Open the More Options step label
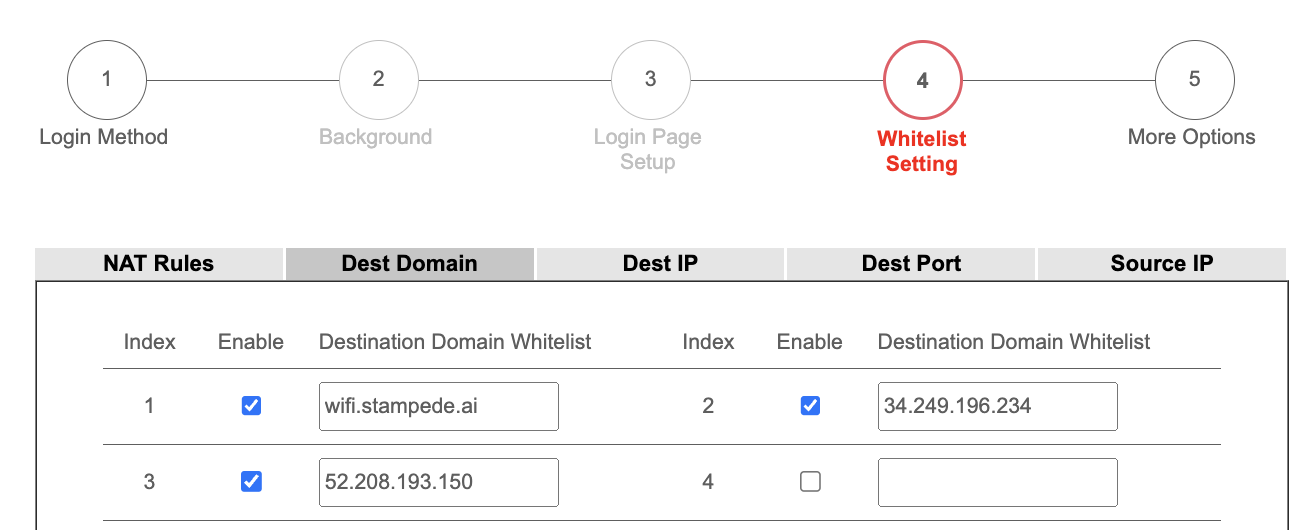The image size is (1314, 530). tap(1191, 137)
